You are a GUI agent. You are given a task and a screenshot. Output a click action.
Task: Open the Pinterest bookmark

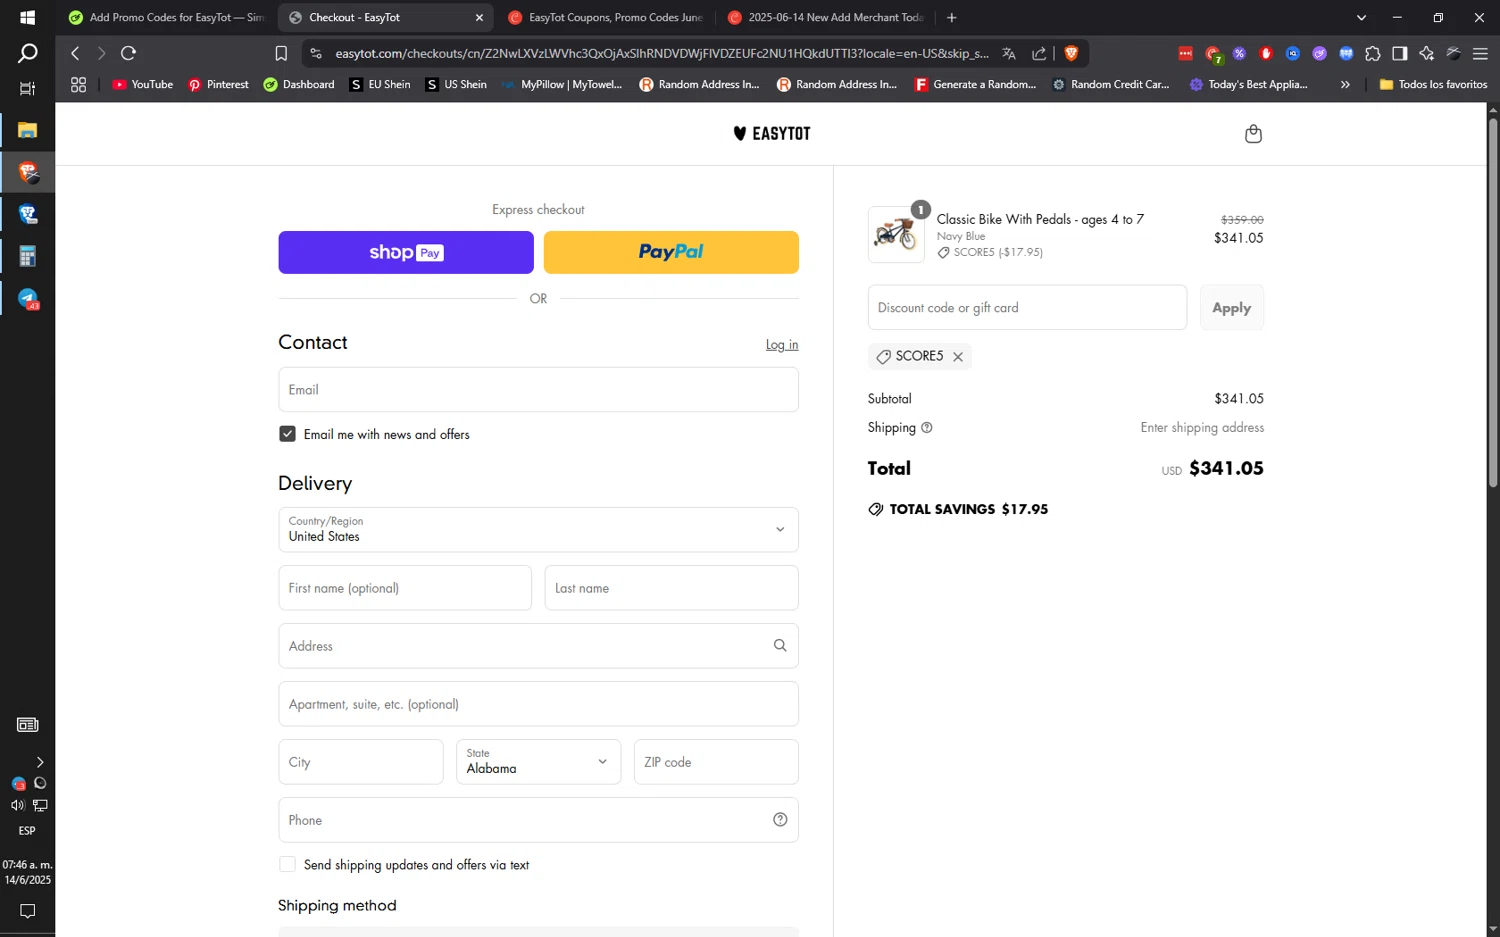pos(218,85)
